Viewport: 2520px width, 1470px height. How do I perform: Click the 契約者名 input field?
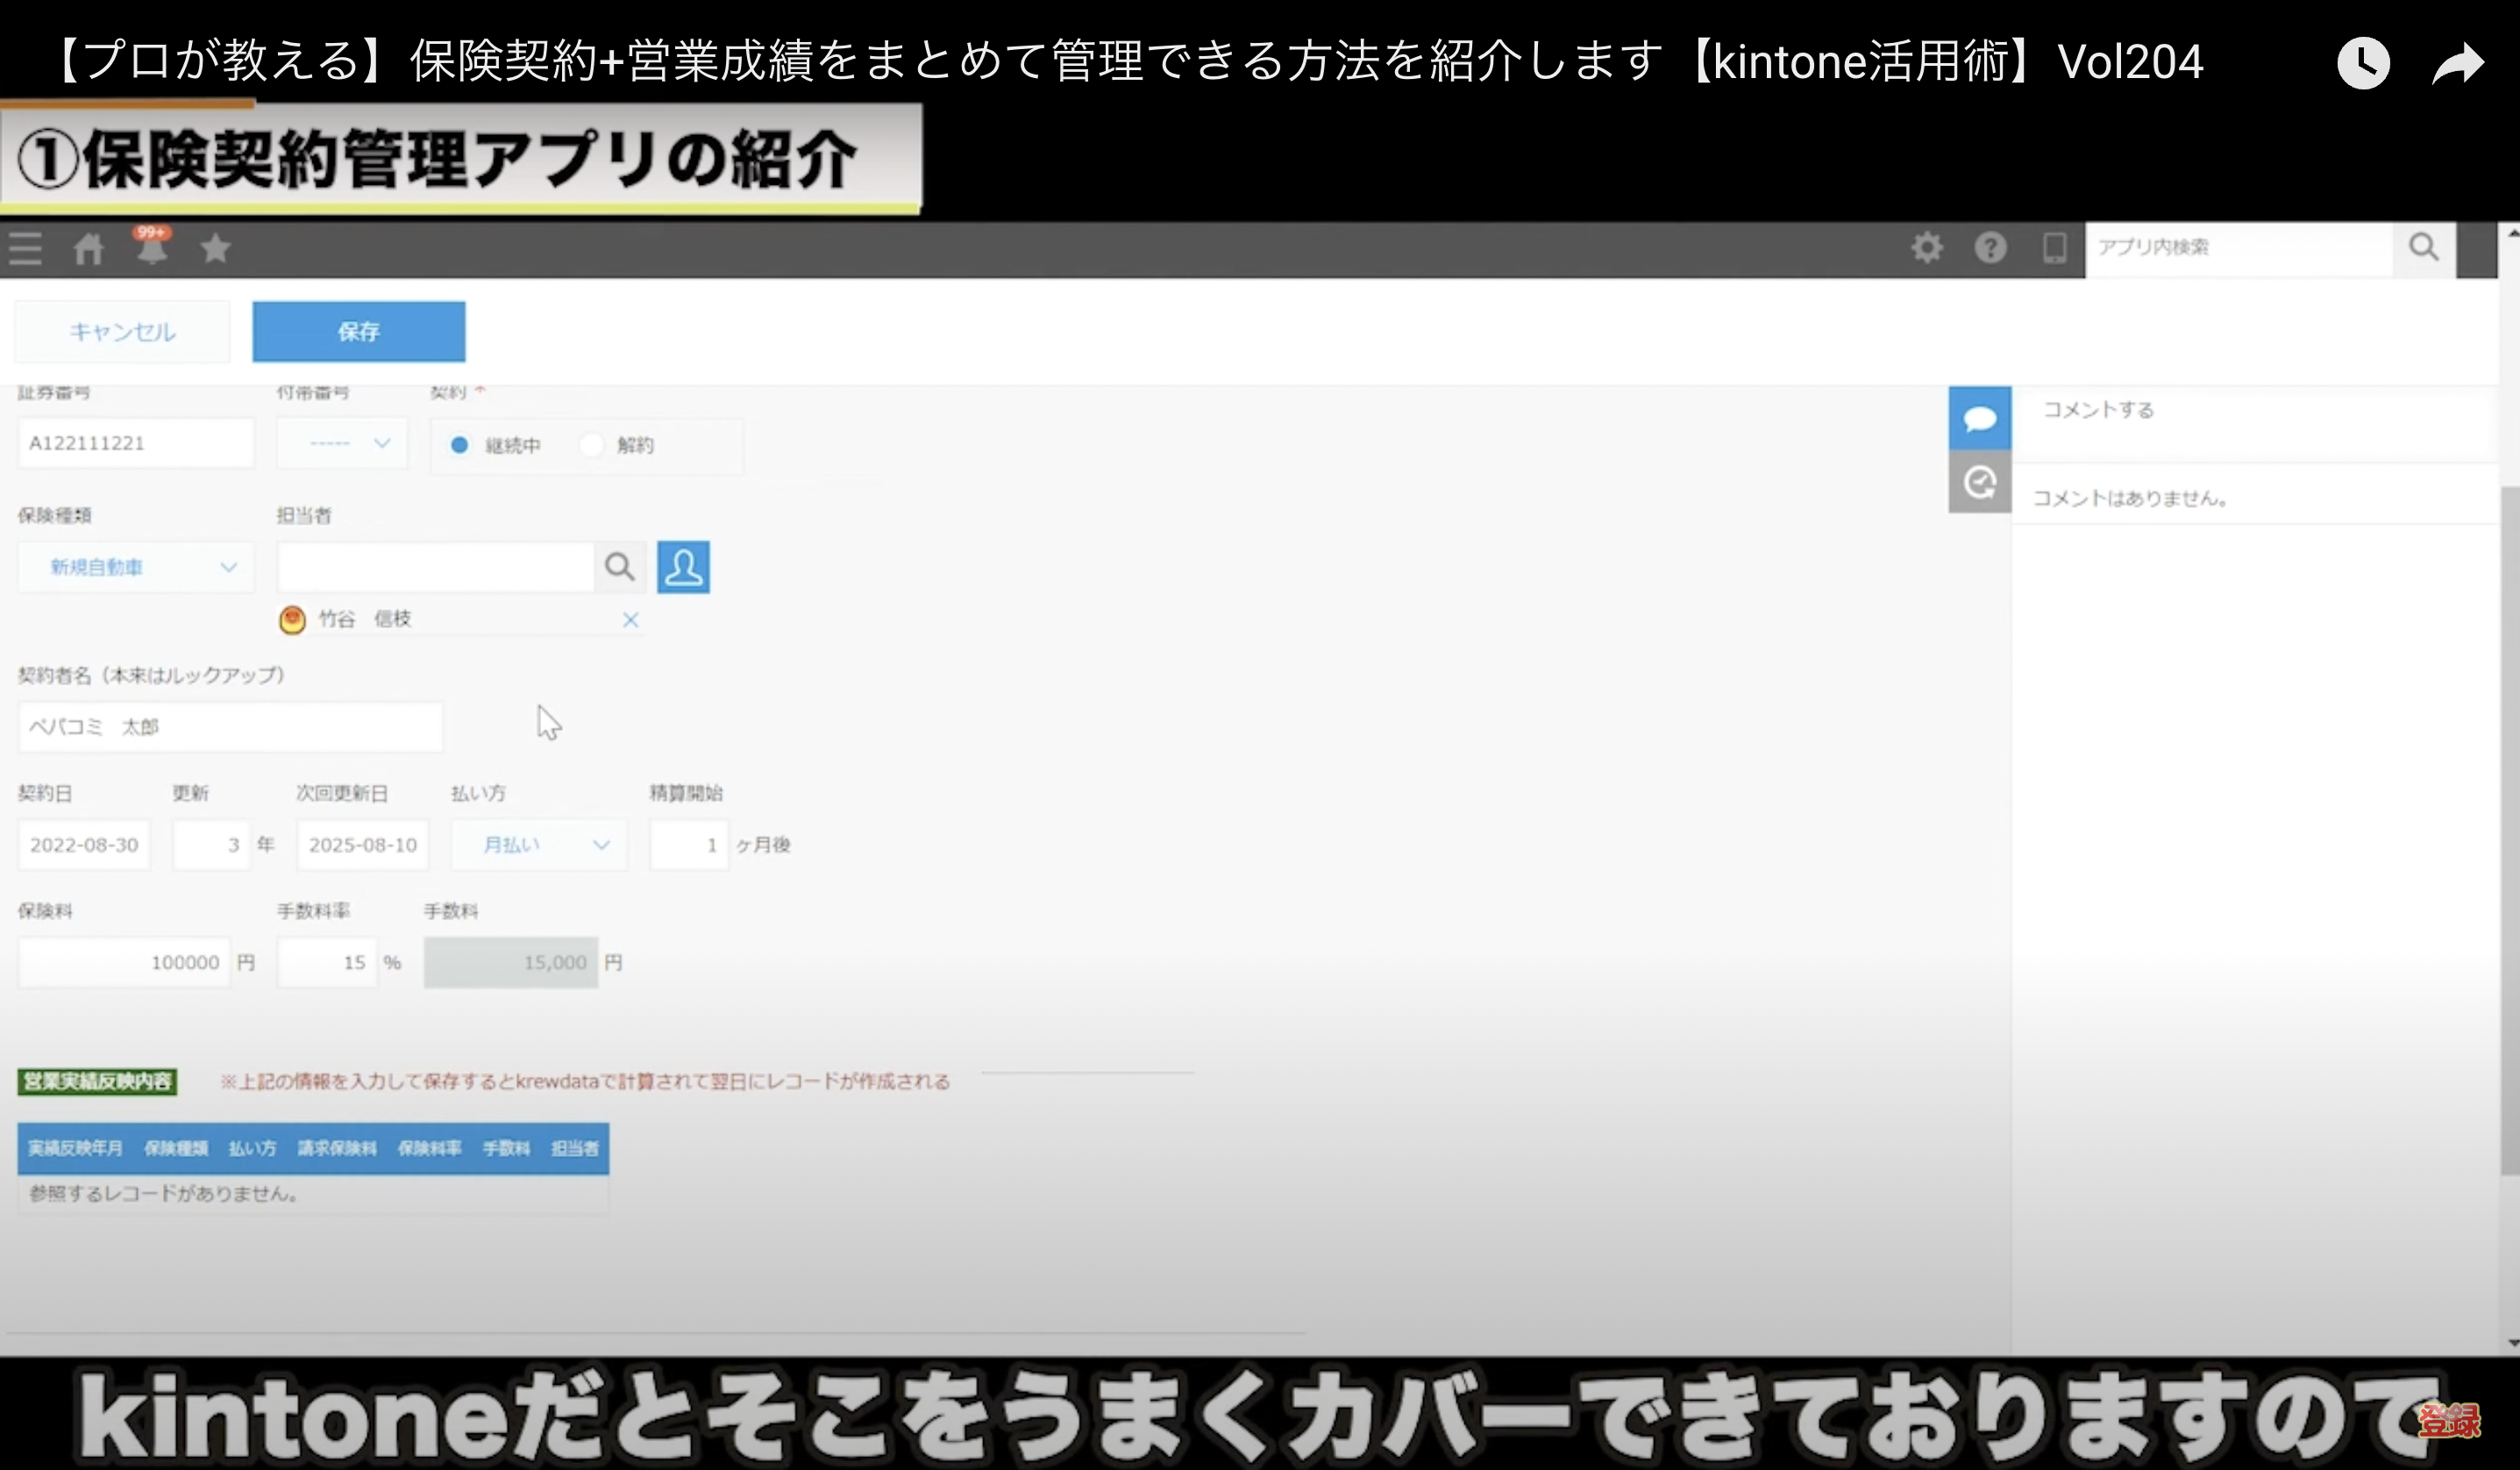(x=230, y=727)
